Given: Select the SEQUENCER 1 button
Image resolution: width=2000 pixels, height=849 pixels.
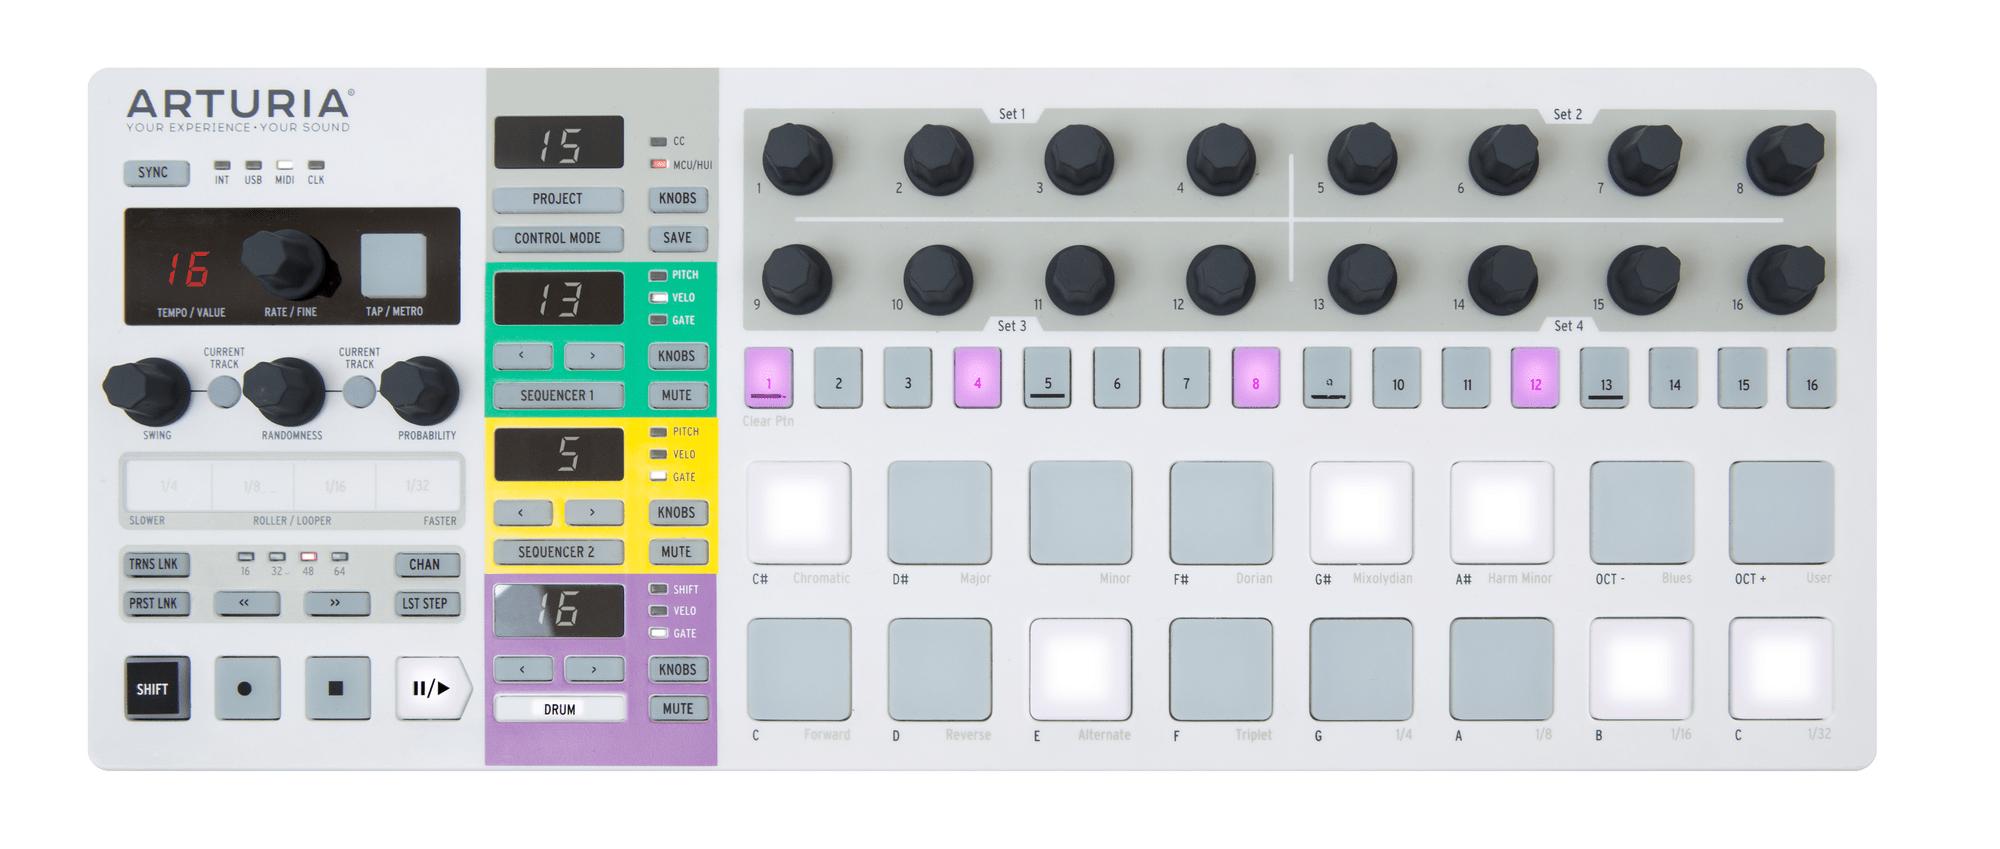Looking at the screenshot, I should 558,395.
